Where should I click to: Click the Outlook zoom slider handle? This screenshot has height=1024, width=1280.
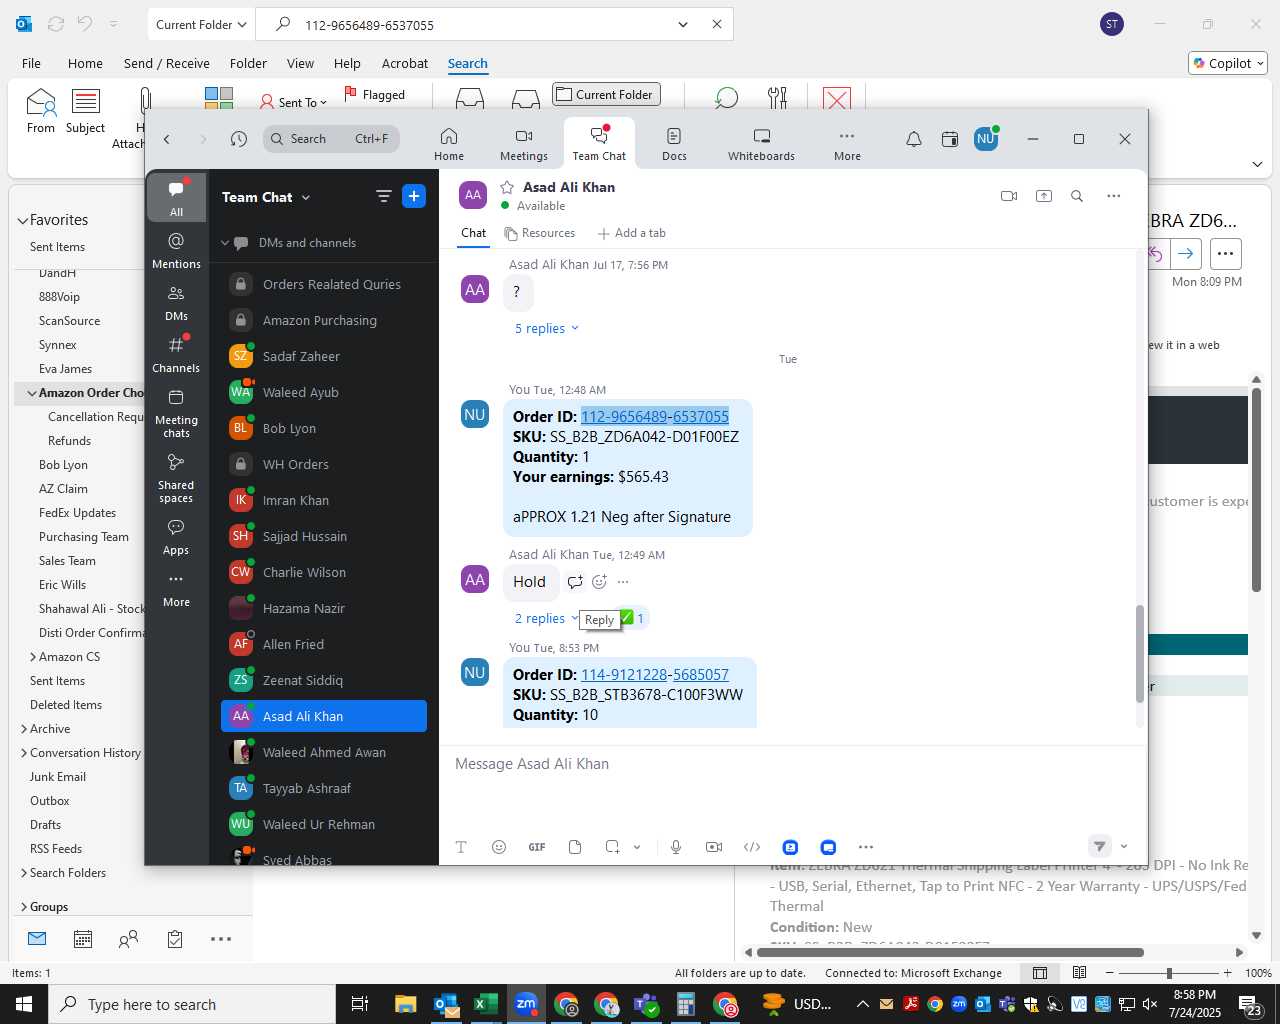[x=1169, y=973]
